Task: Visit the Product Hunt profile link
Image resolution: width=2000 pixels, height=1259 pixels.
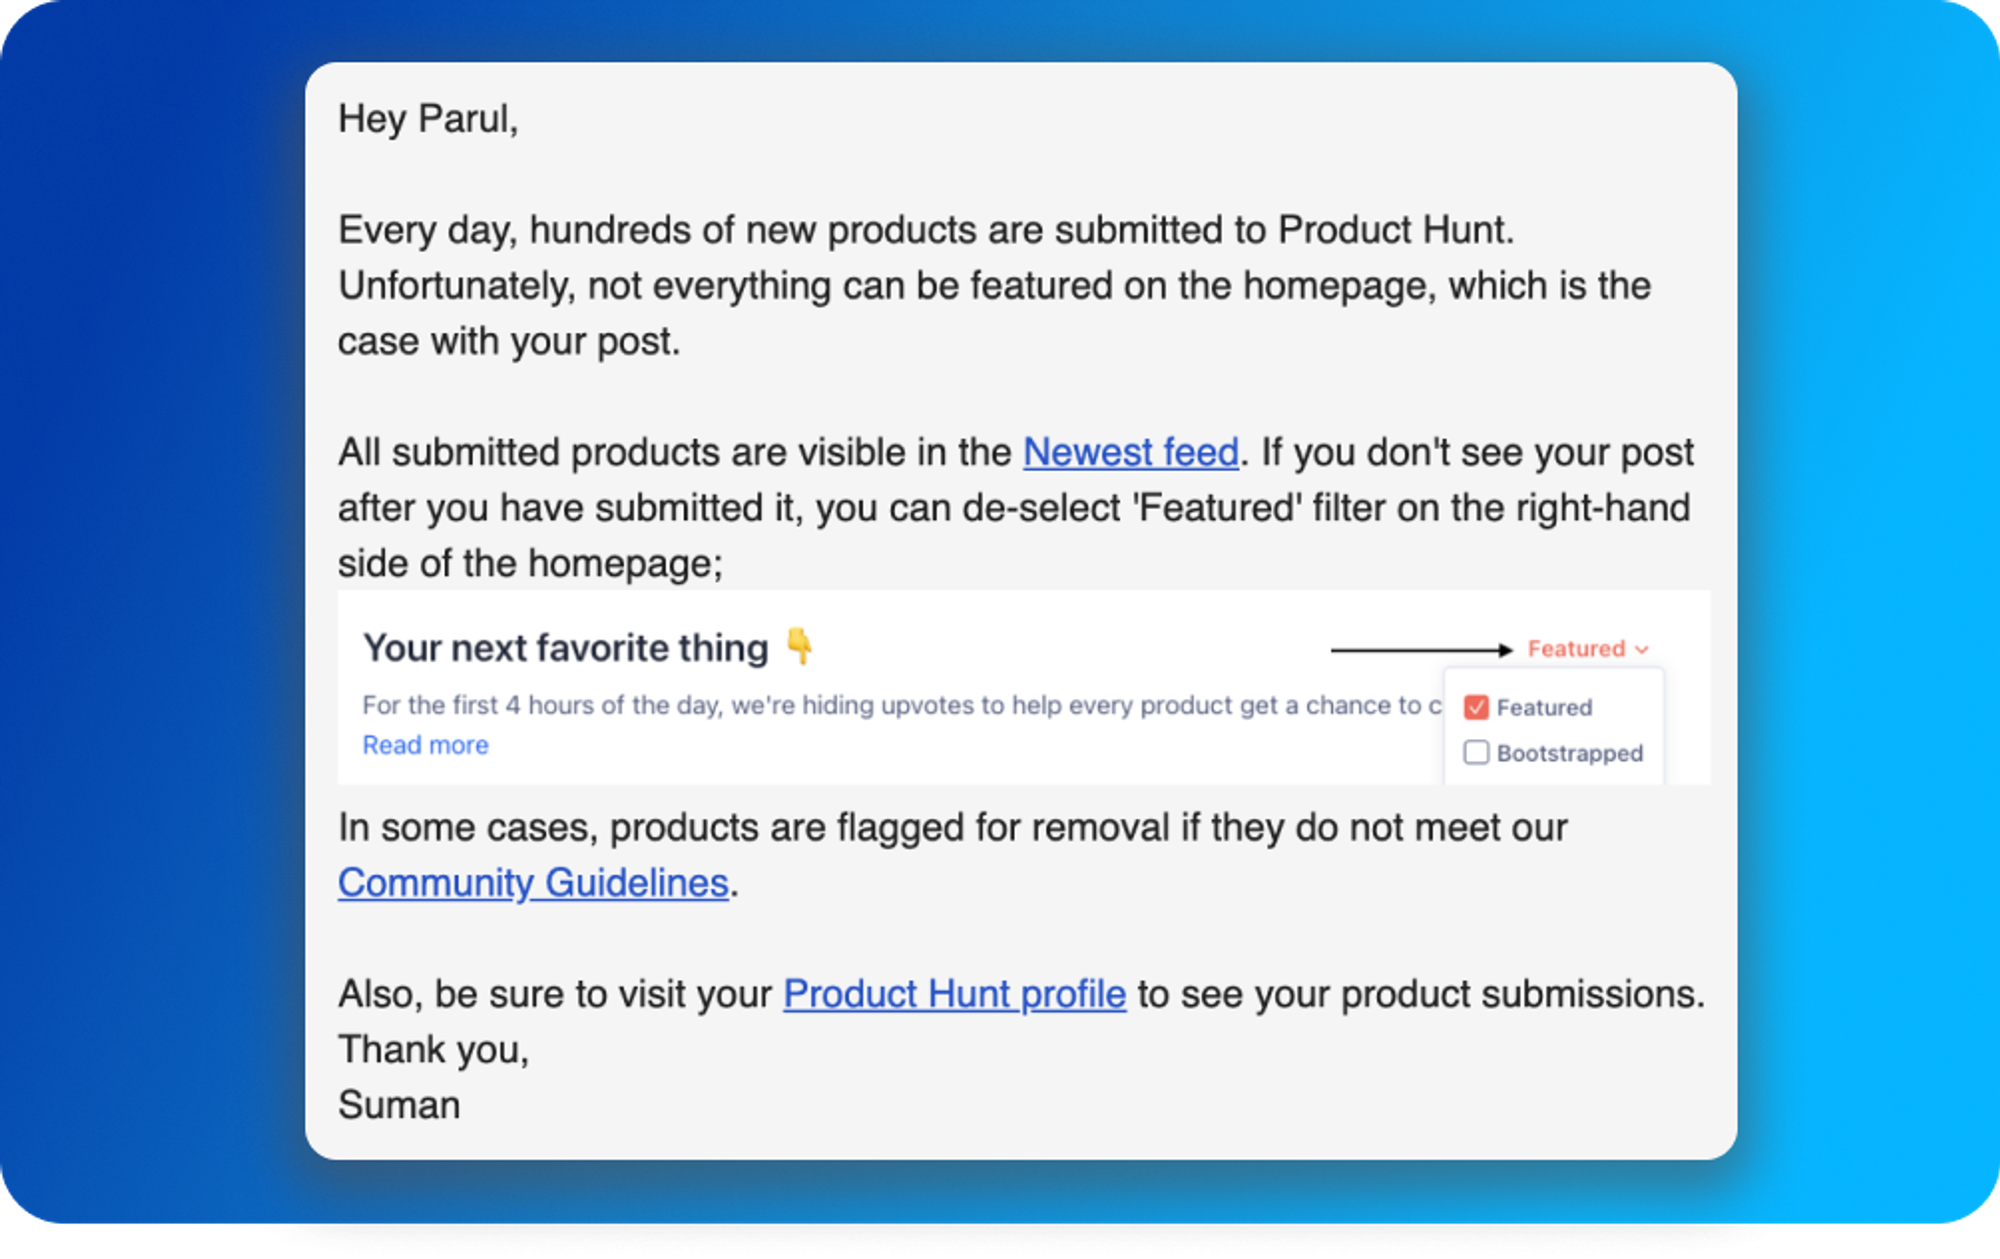Action: (x=954, y=994)
